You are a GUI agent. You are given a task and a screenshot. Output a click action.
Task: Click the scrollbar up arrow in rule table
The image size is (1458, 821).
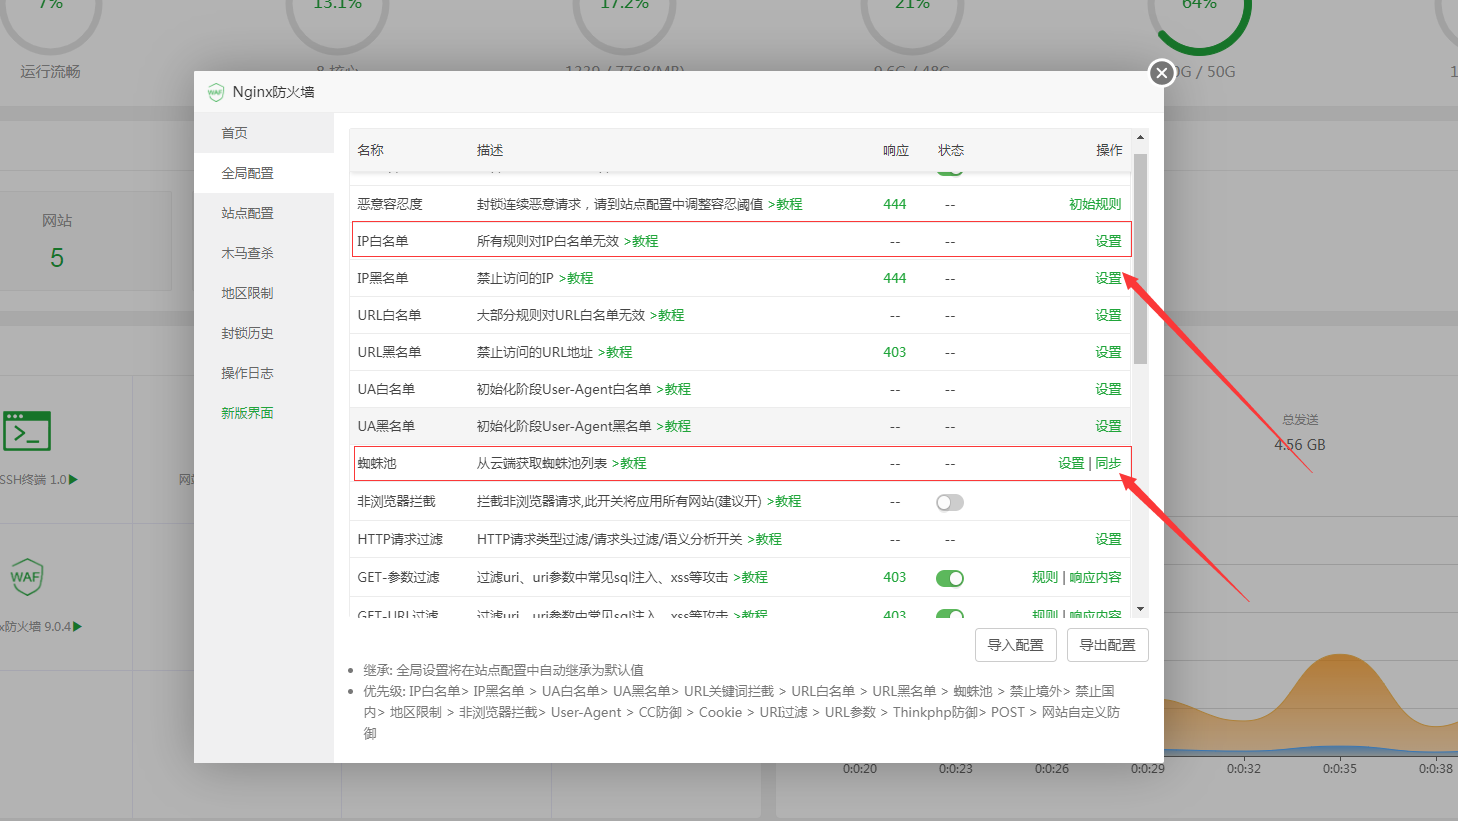1140,137
